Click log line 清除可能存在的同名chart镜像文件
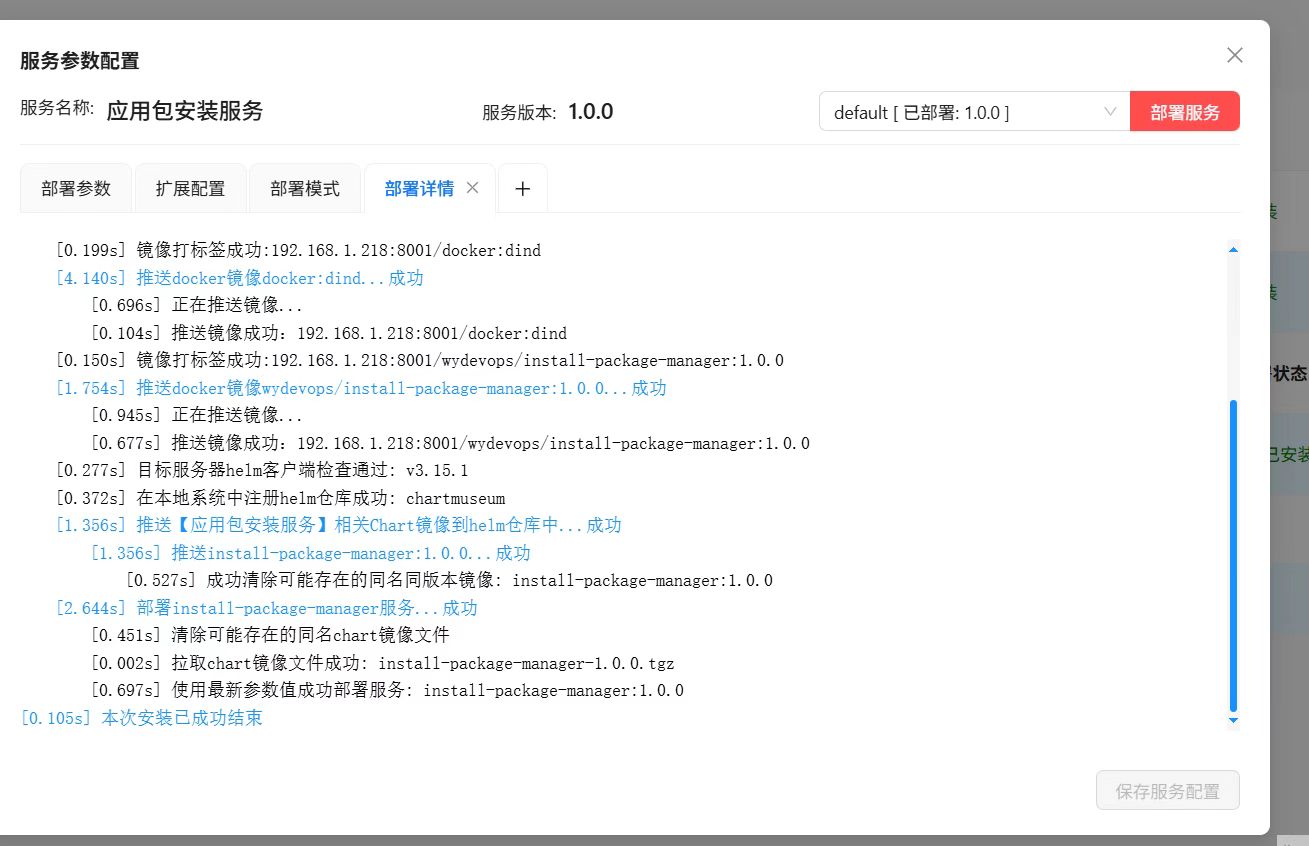The height and width of the screenshot is (846, 1309). pyautogui.click(x=270, y=635)
